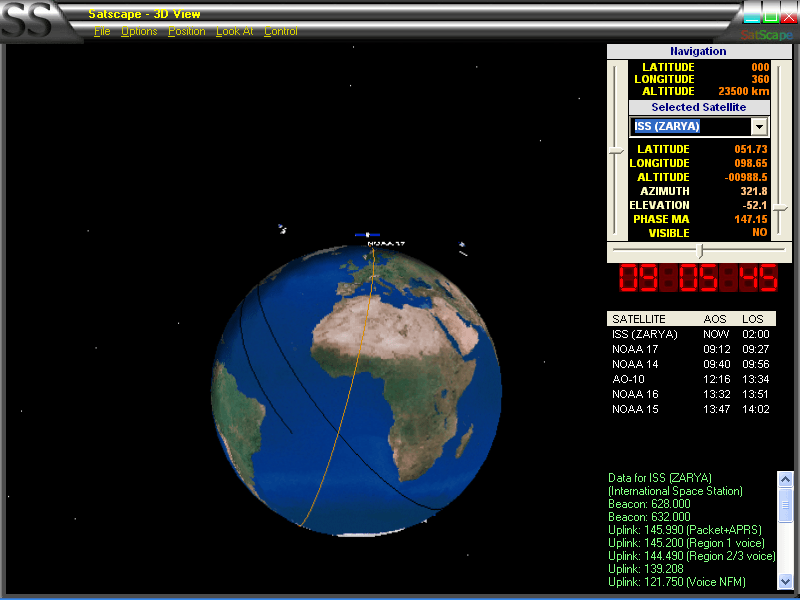The width and height of the screenshot is (800, 600).
Task: Click the AOS value NOW for ISS
Action: click(x=716, y=334)
